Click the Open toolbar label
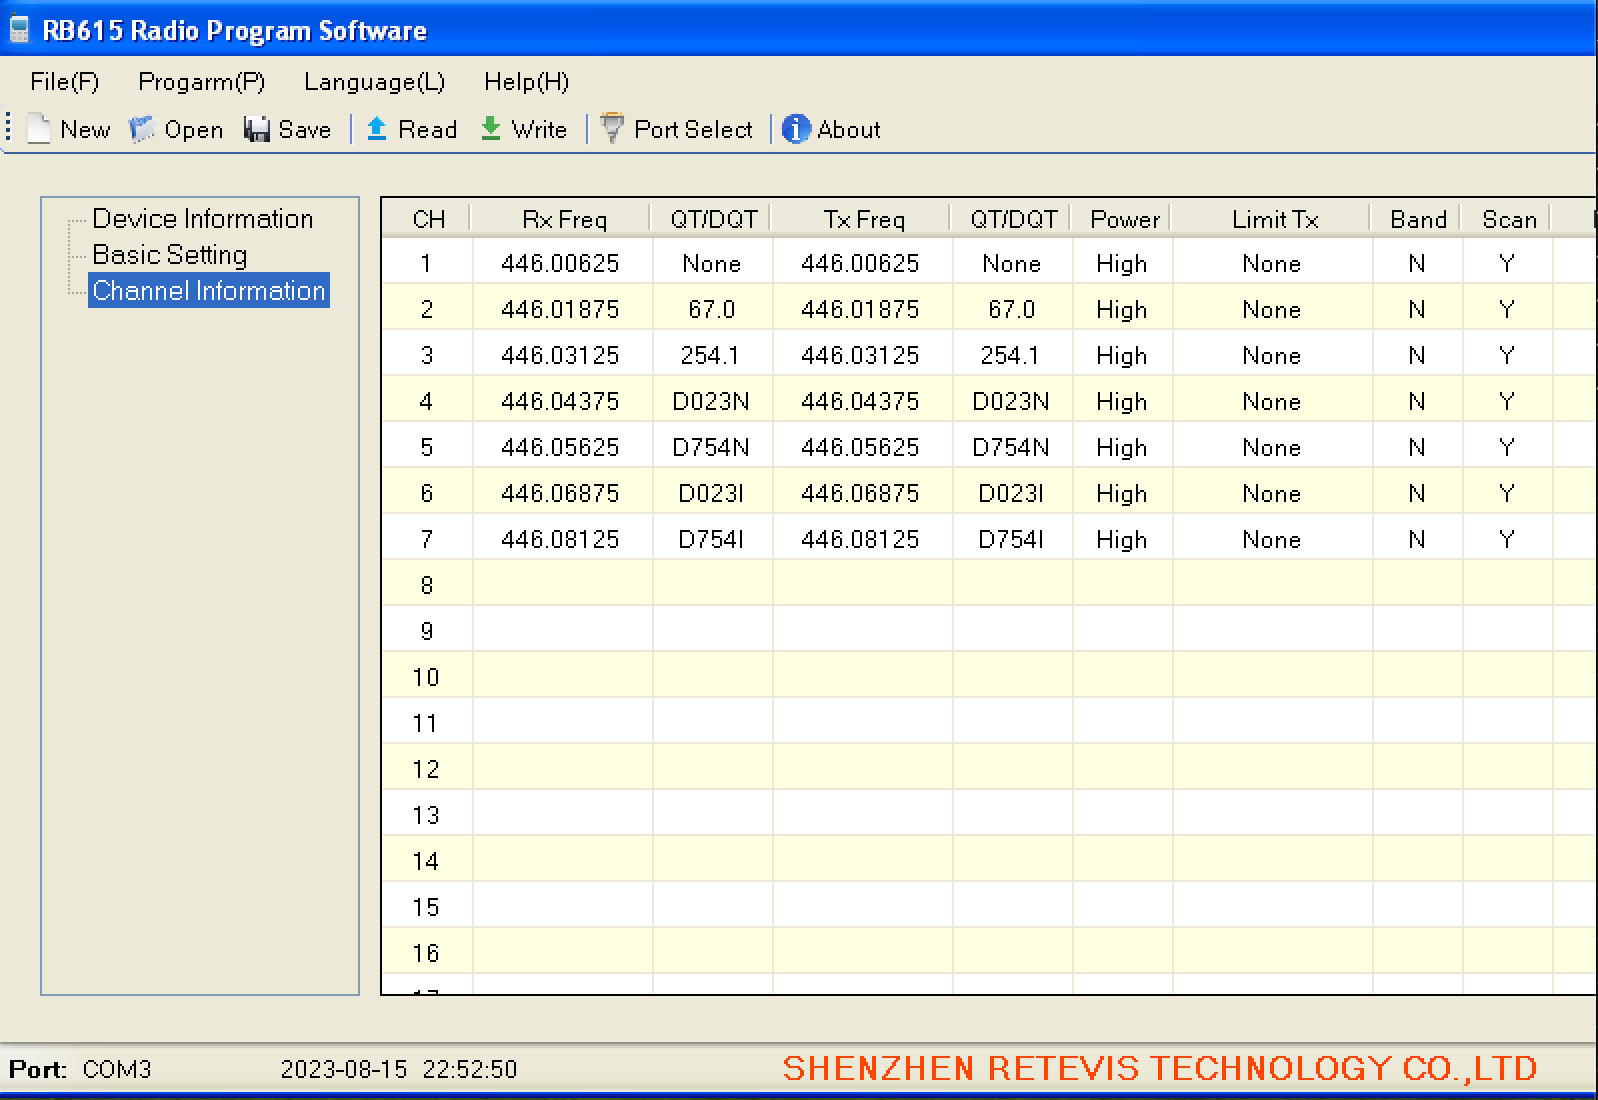Viewport: 1598px width, 1100px height. [194, 130]
